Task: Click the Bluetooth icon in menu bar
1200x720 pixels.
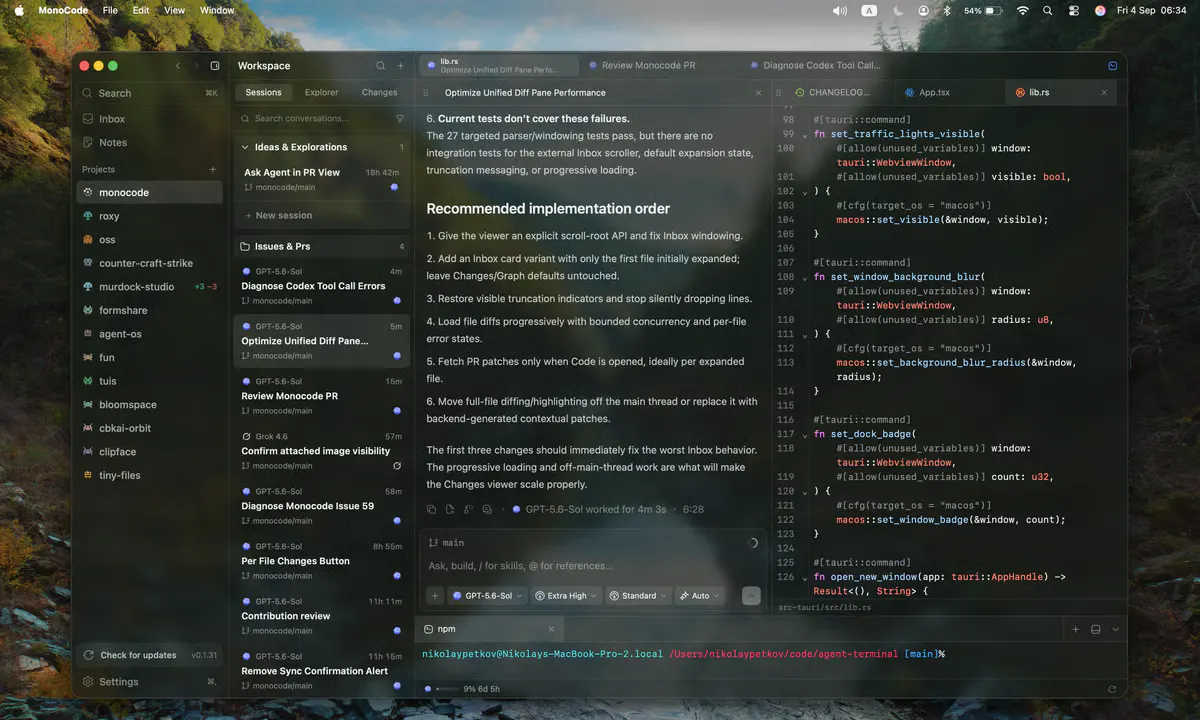Action: point(948,10)
